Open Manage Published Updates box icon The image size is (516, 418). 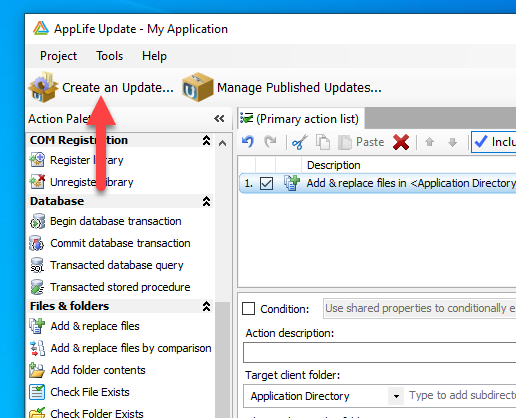pyautogui.click(x=198, y=87)
